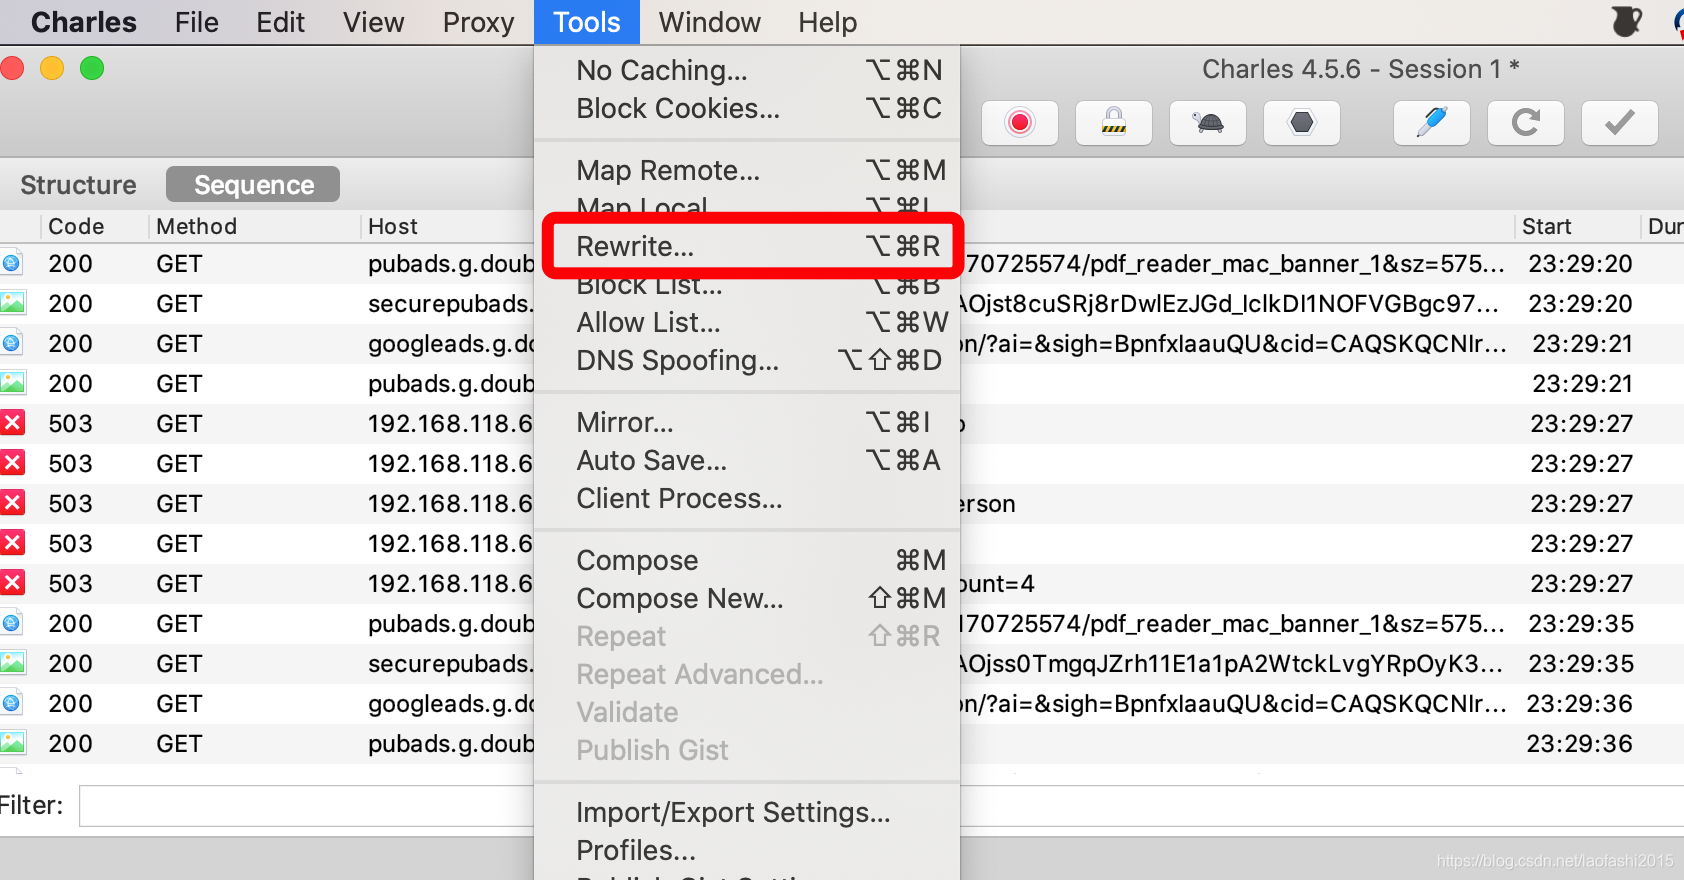Choose Compose New... menu item
Viewport: 1684px width, 880px height.
point(747,598)
